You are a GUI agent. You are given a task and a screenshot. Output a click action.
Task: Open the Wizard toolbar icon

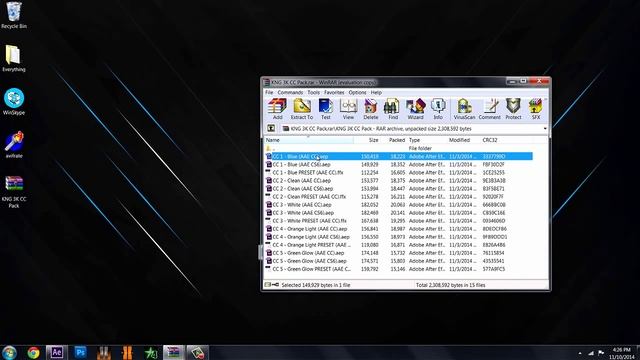[416, 109]
